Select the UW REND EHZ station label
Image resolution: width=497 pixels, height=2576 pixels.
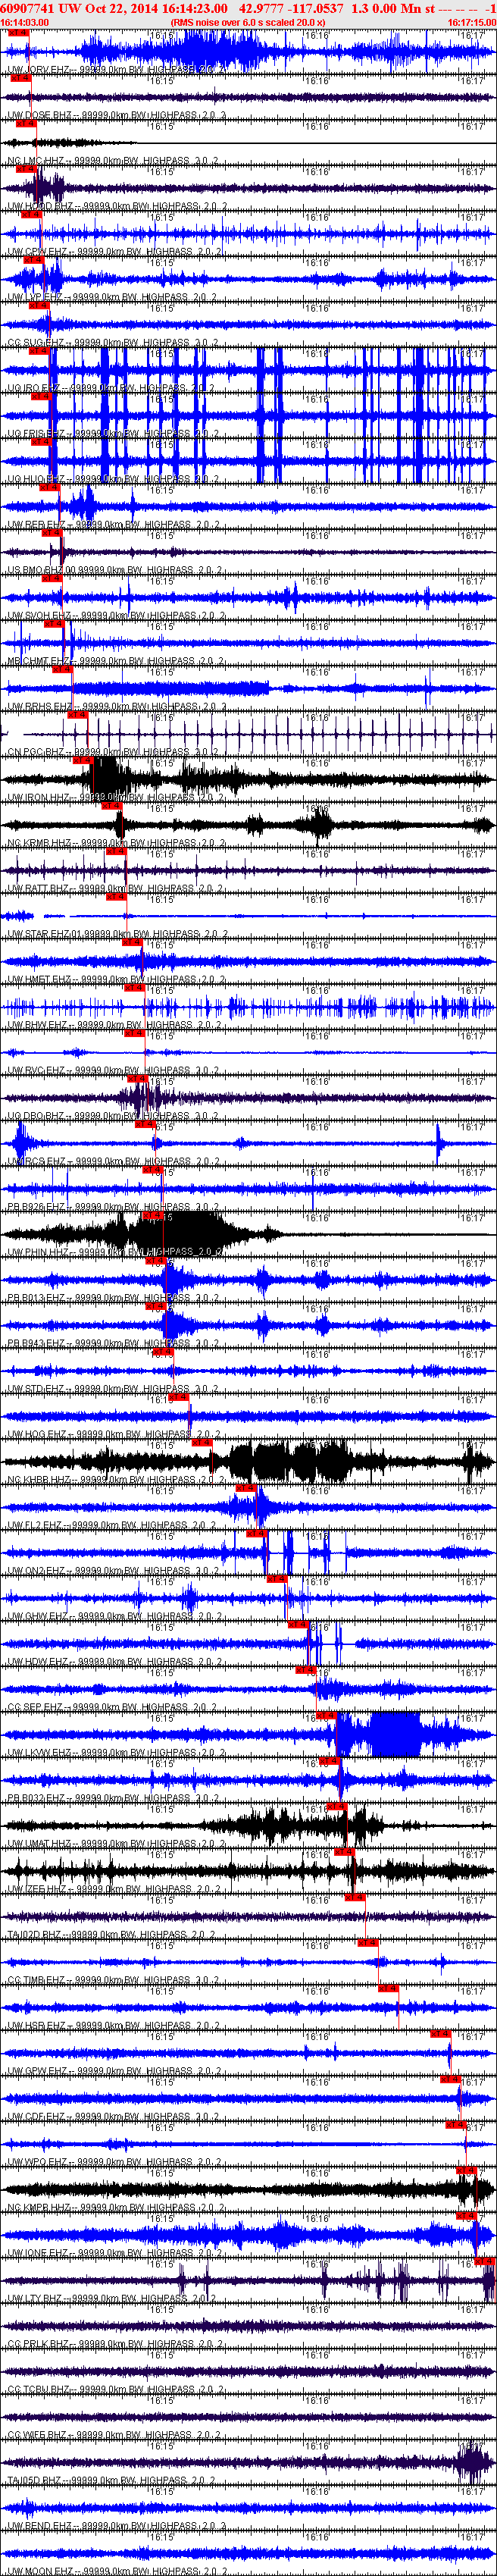pyautogui.click(x=116, y=2525)
